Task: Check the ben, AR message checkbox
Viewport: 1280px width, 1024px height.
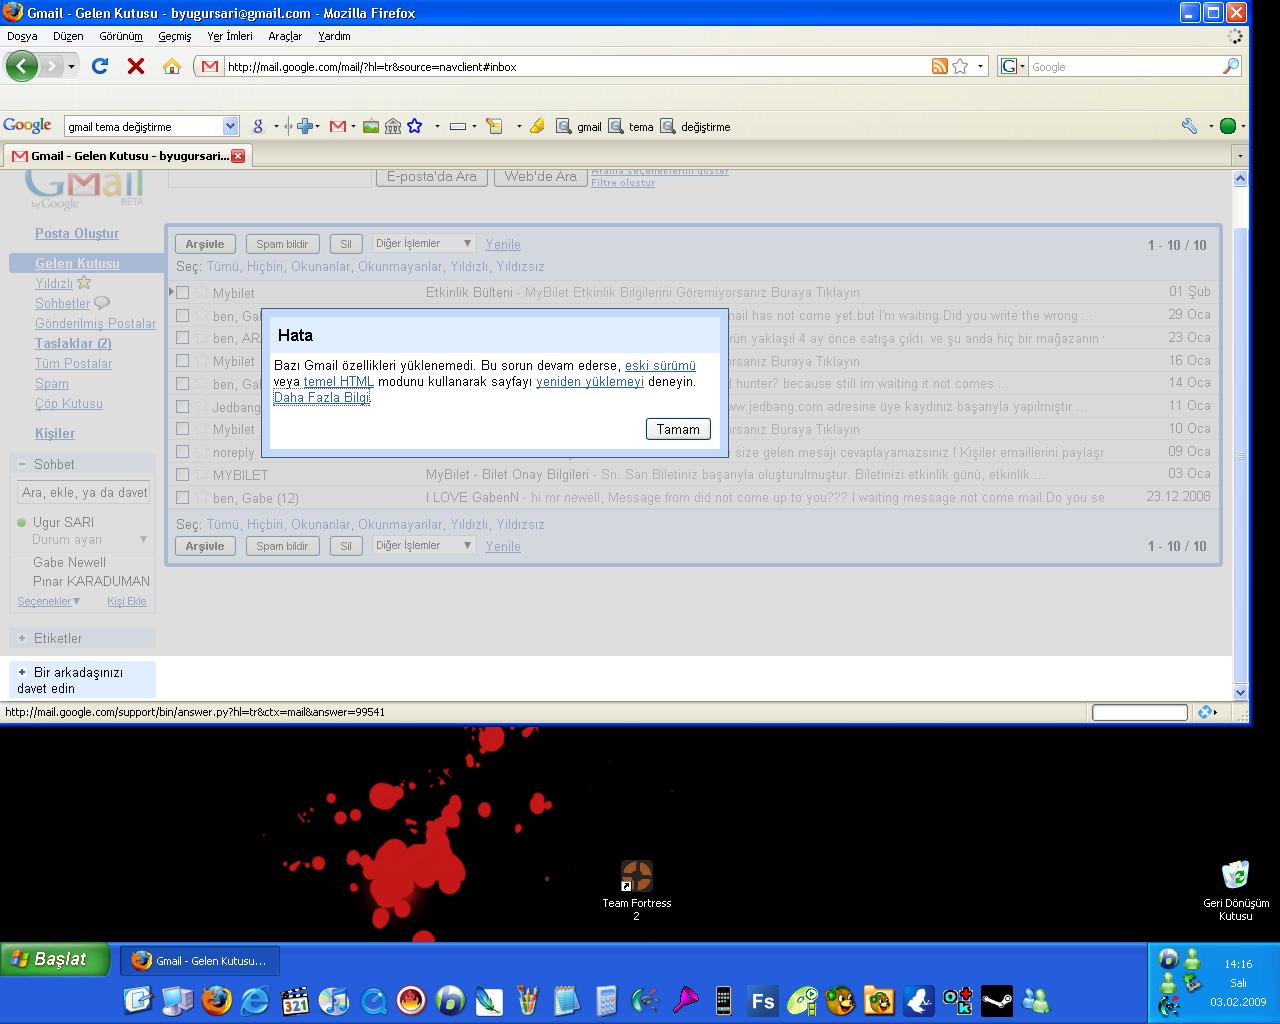Action: (183, 338)
